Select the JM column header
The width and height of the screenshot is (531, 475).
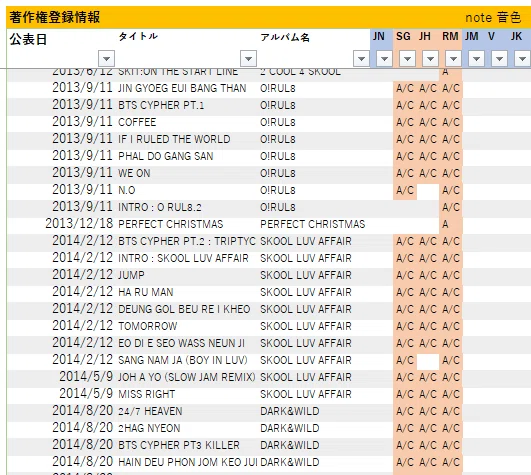pyautogui.click(x=471, y=36)
